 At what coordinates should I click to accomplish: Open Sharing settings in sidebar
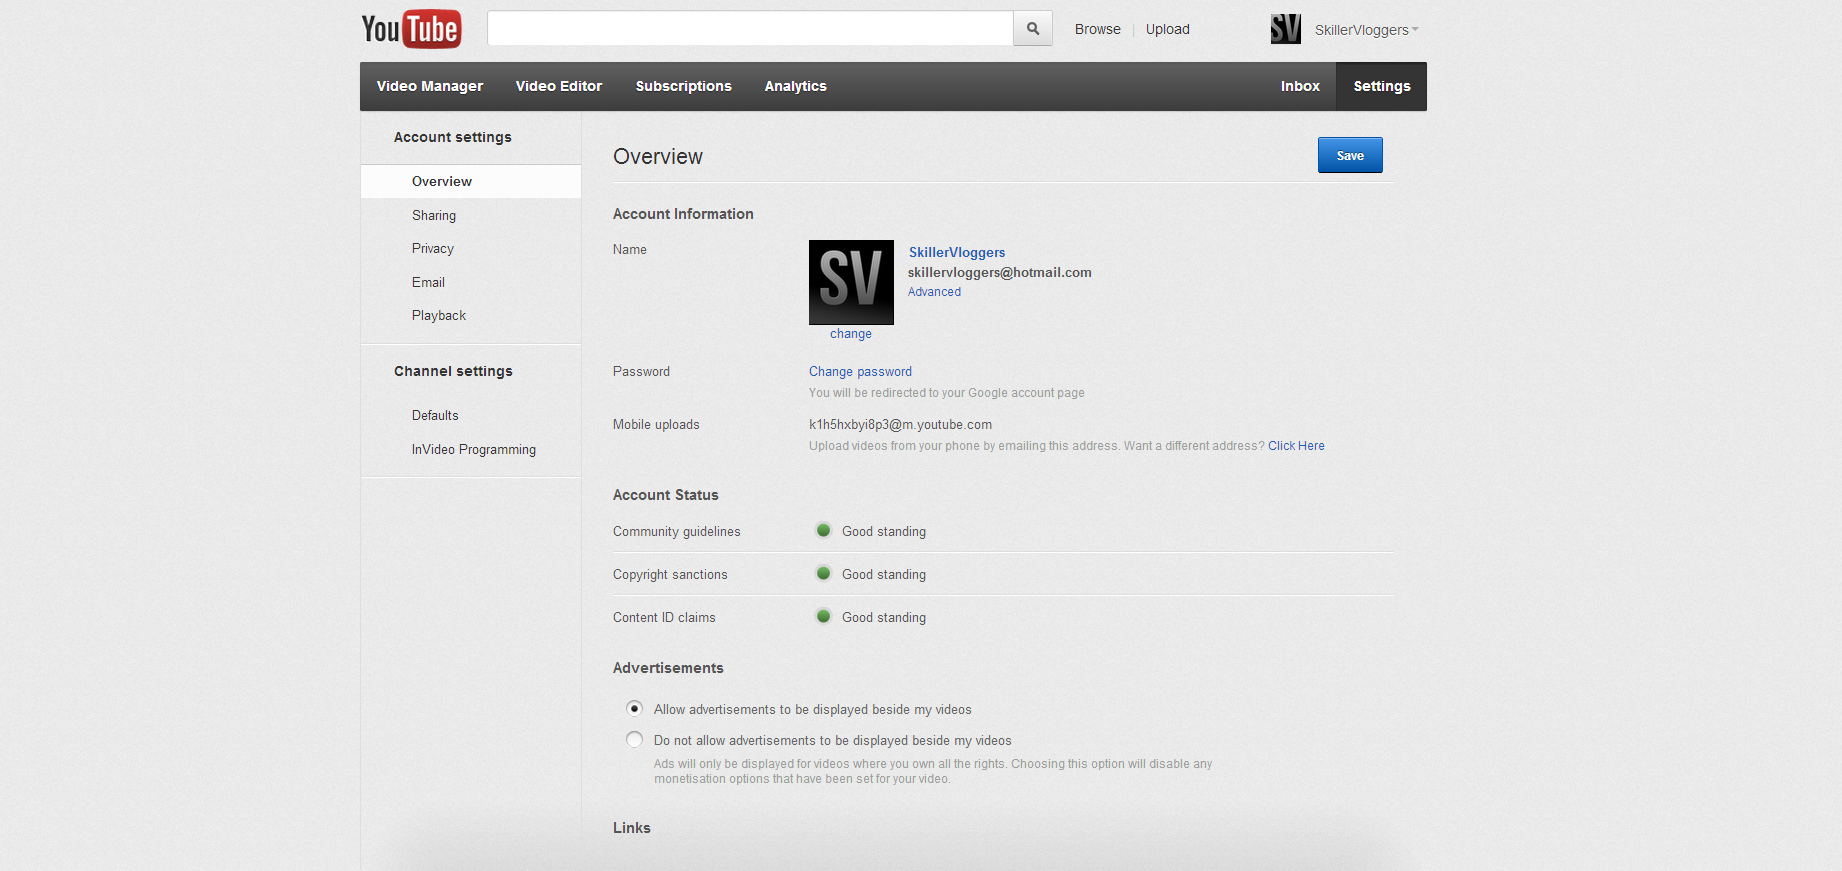tap(434, 215)
